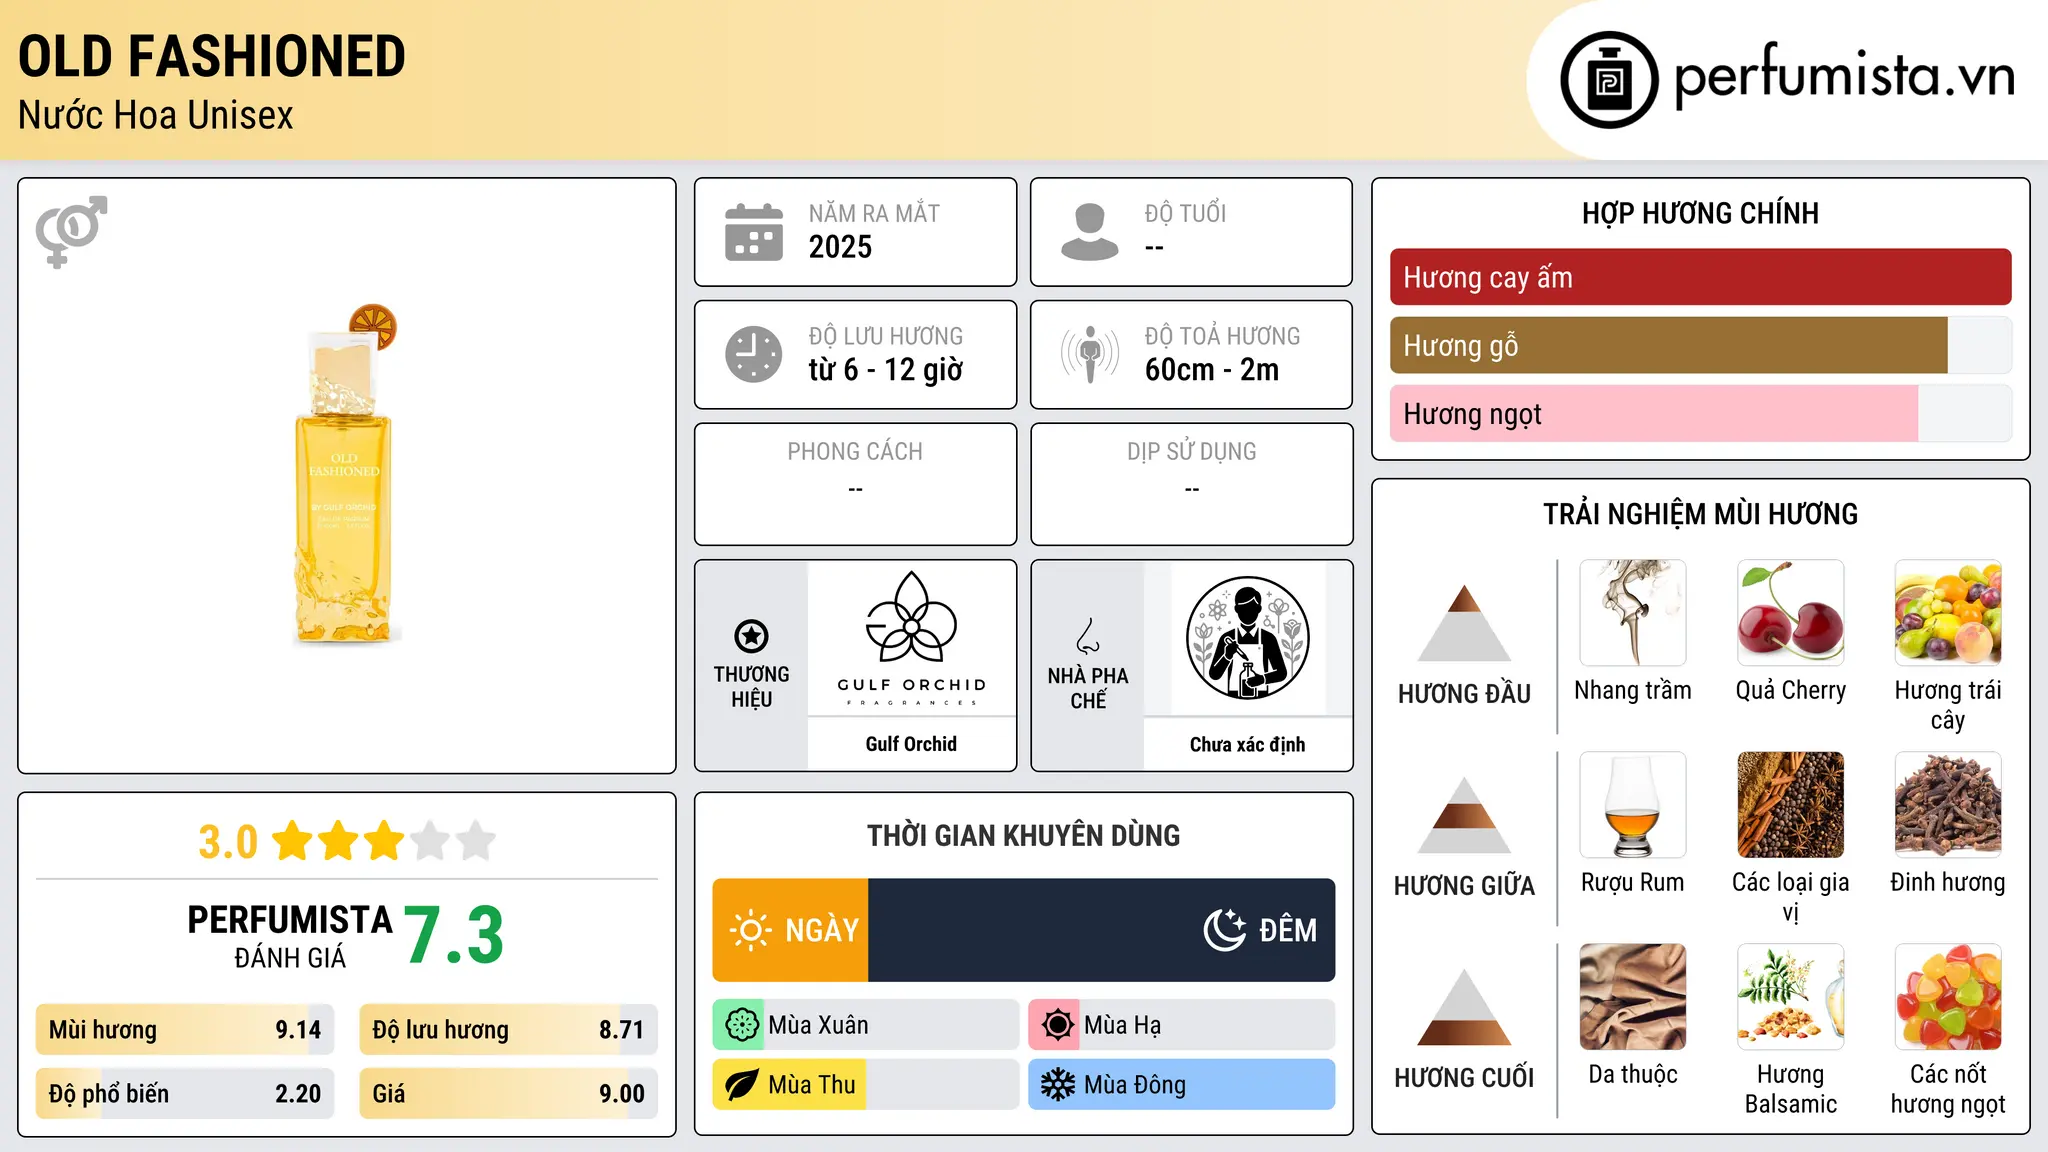Open the Hương trái cây fruit thumbnail

[1948, 613]
